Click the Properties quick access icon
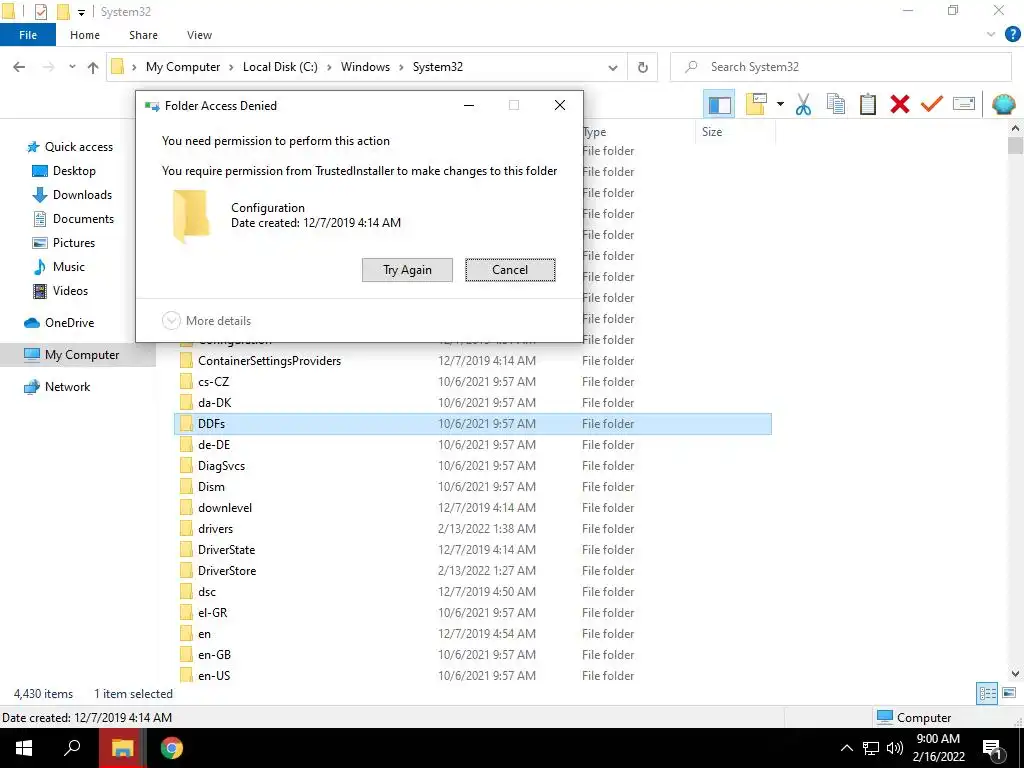 tap(40, 12)
